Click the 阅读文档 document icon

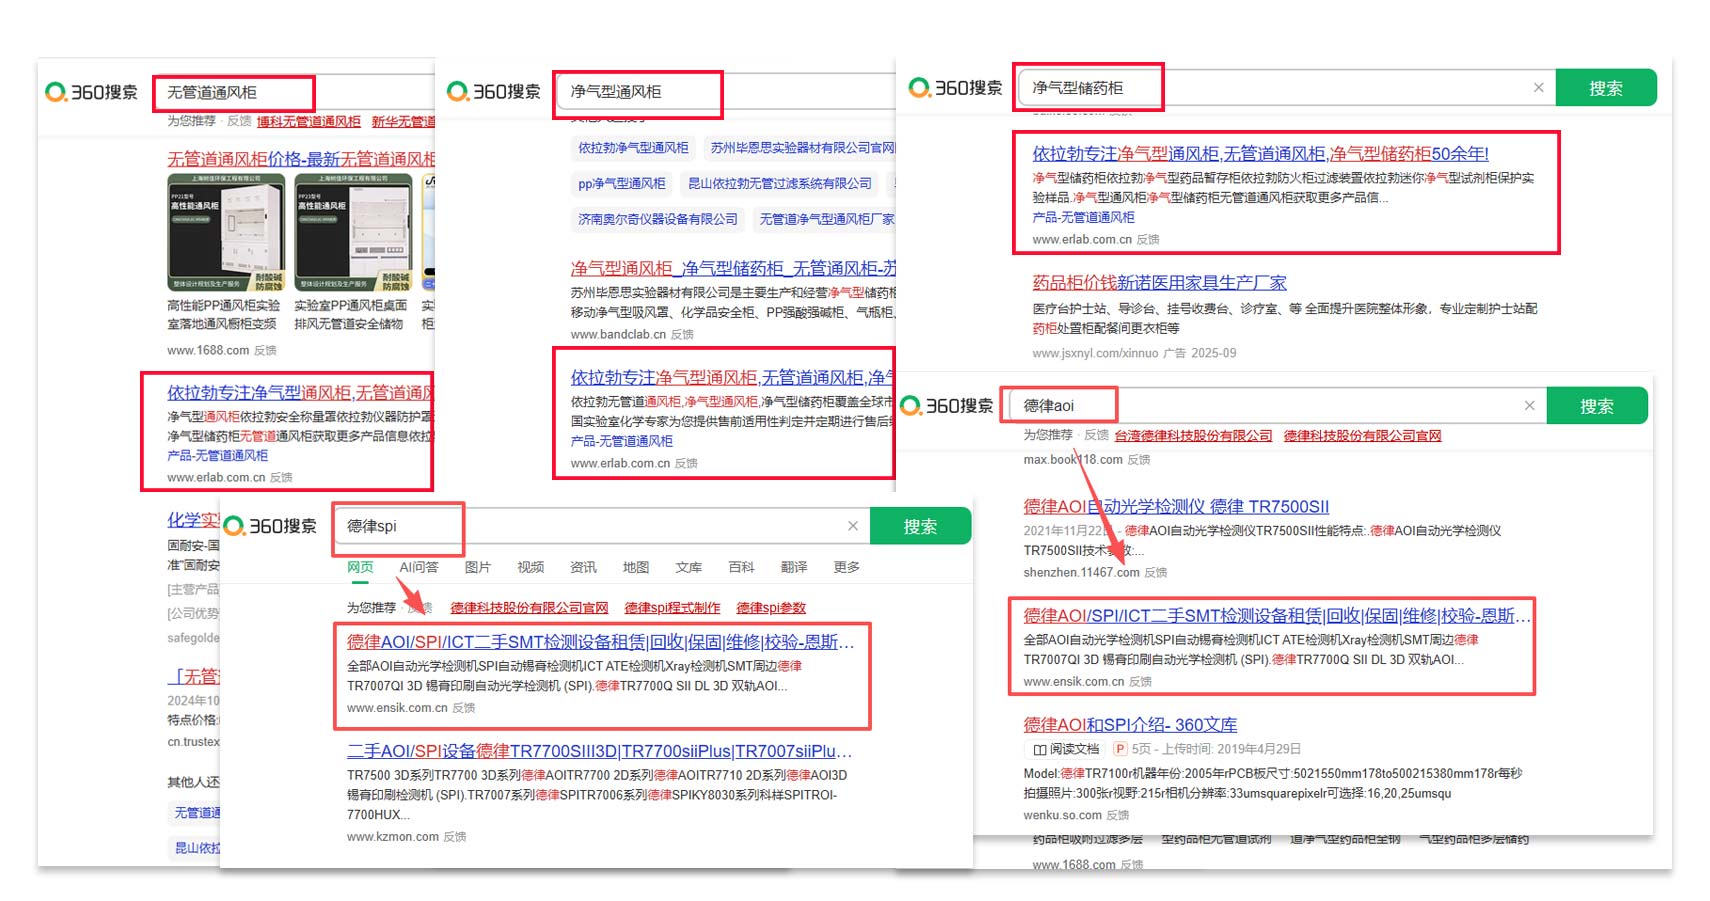pos(1040,749)
